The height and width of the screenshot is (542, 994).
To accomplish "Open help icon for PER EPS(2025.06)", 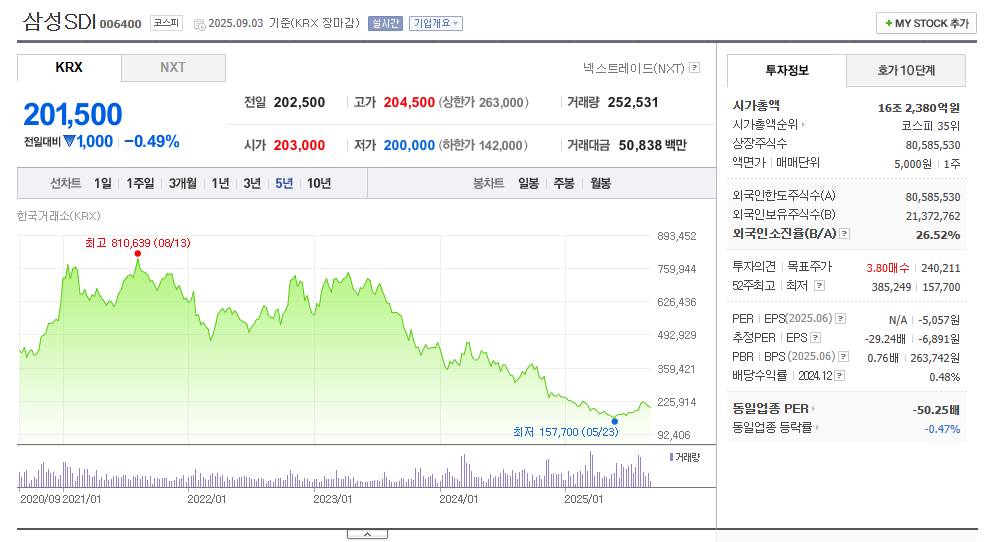I will (841, 318).
